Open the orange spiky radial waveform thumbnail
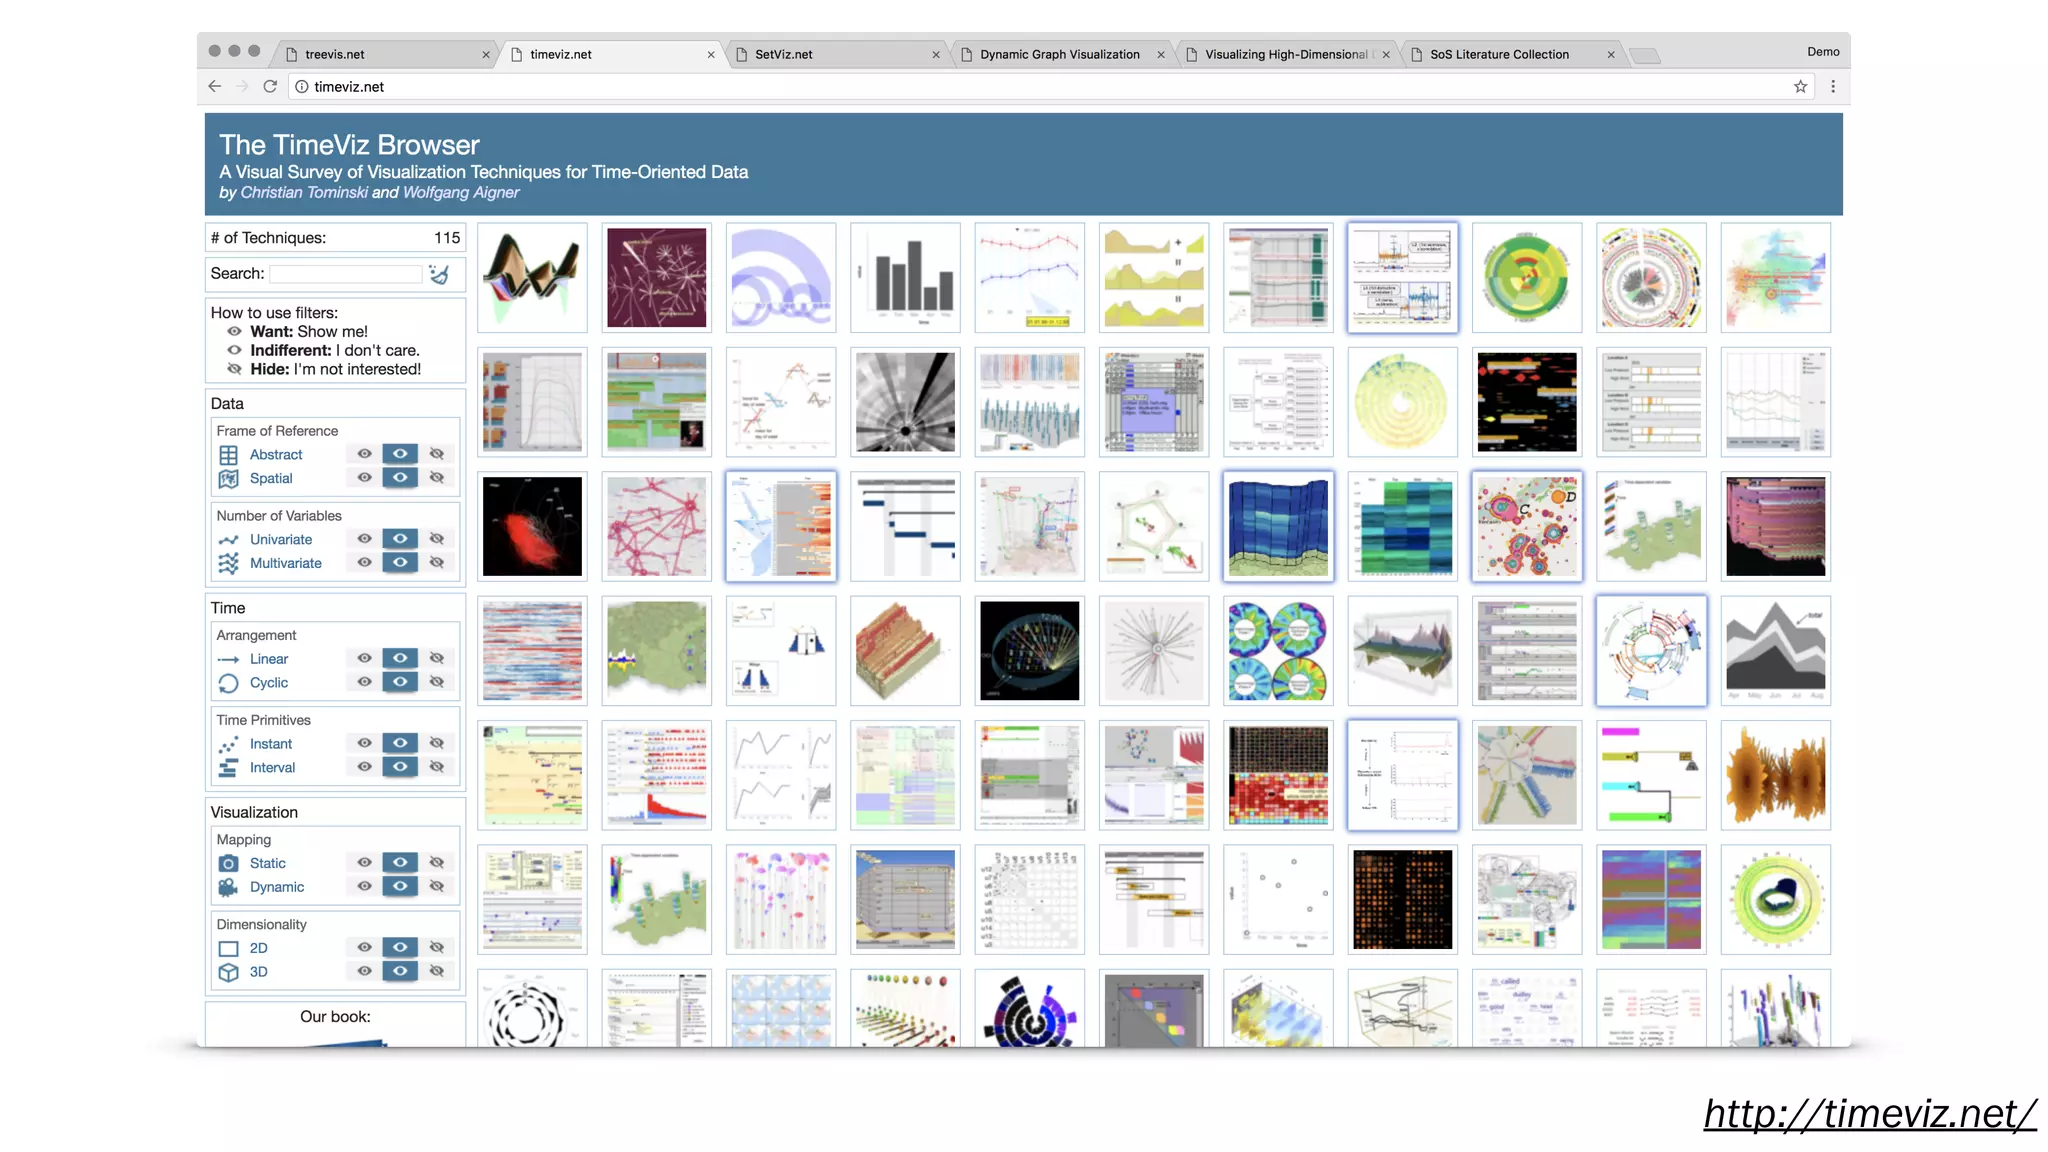 point(1776,776)
